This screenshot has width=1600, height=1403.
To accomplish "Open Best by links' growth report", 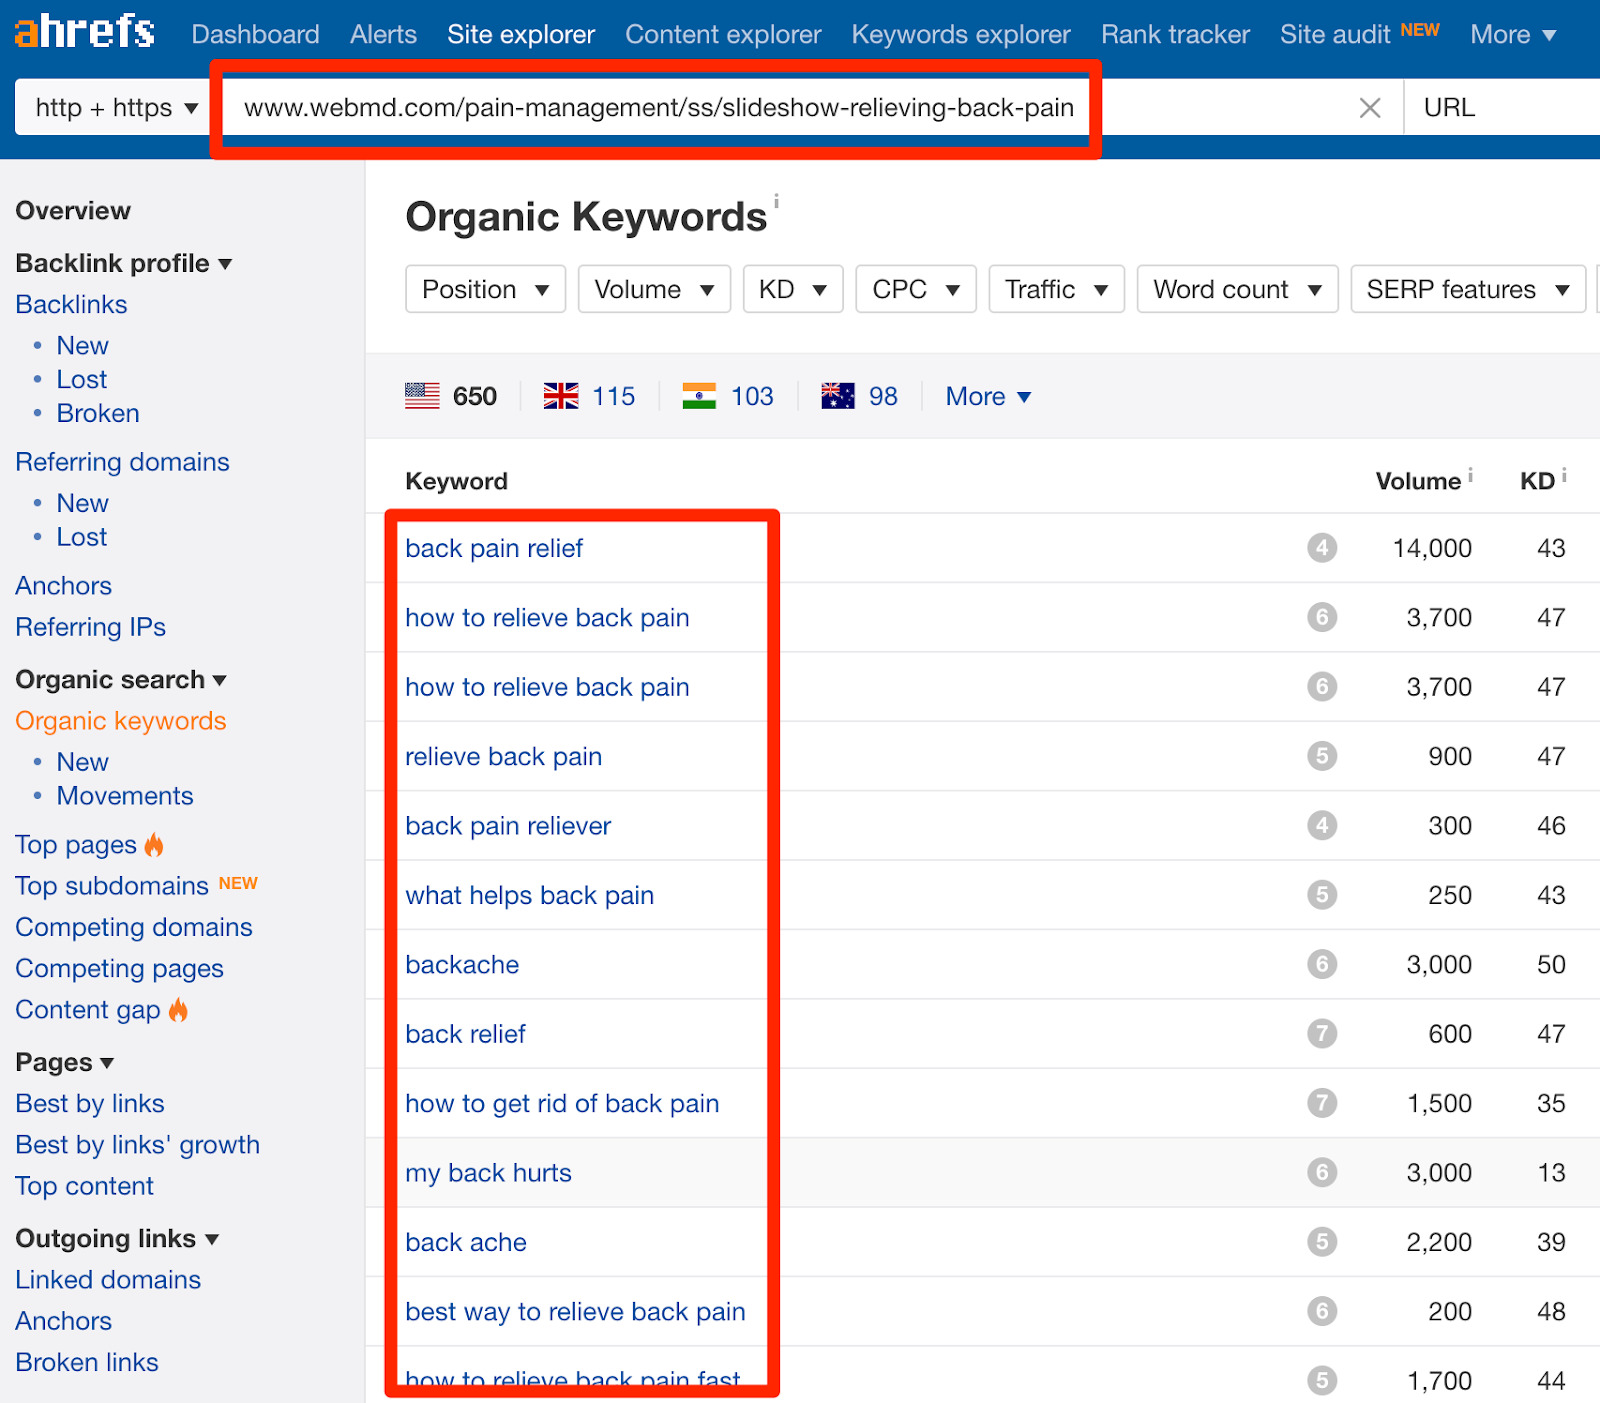I will 137,1145.
